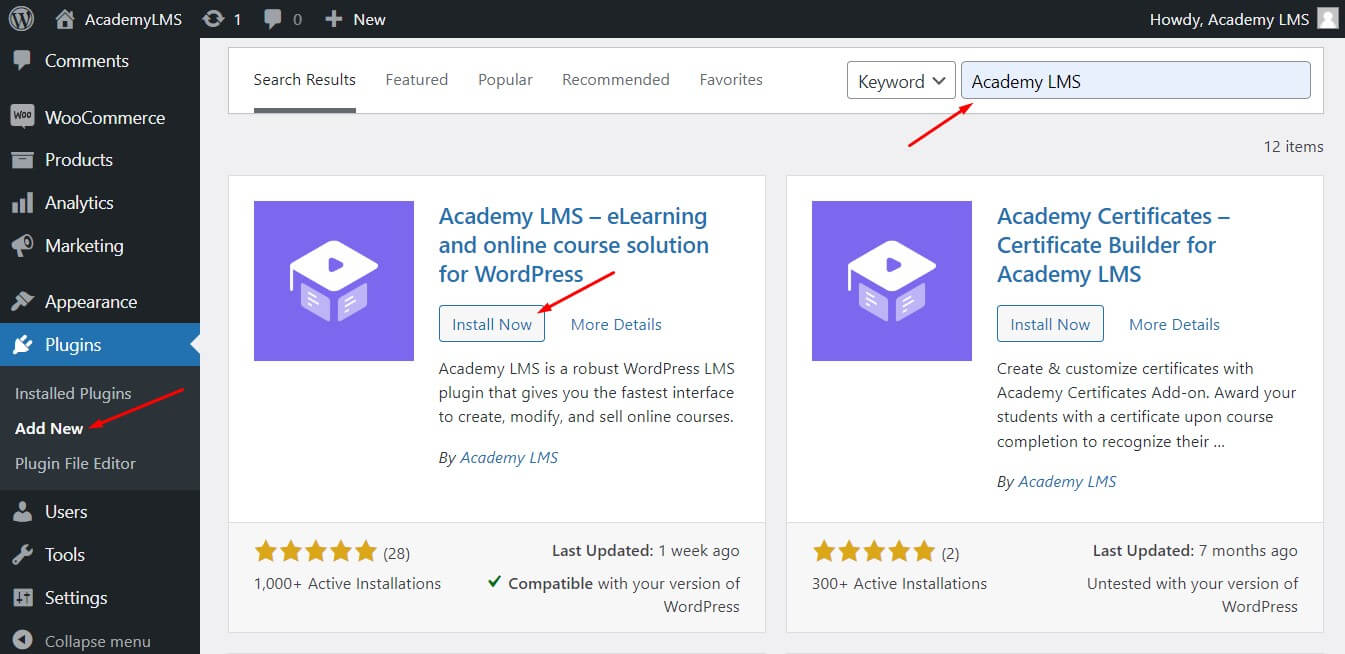The height and width of the screenshot is (654, 1345).
Task: Open the Keyword search filter dropdown
Action: pyautogui.click(x=899, y=80)
